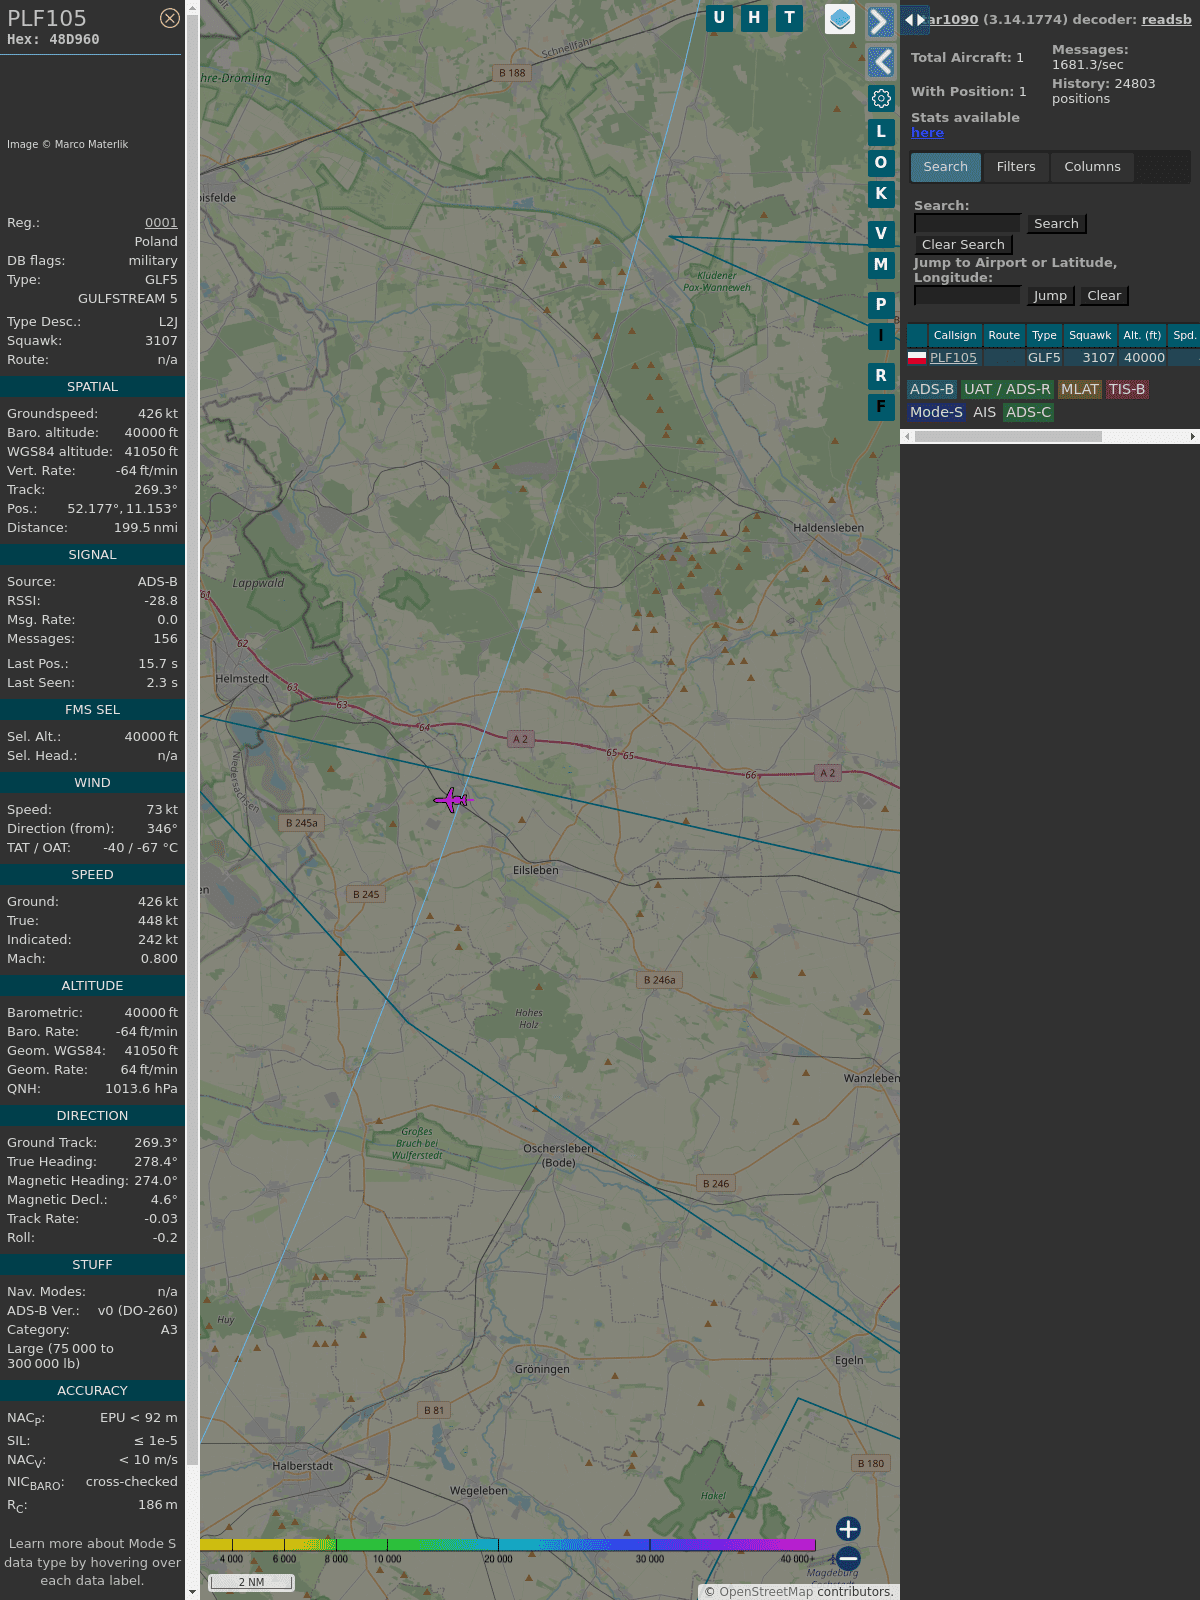Select the PLF105 callsign in table
The width and height of the screenshot is (1200, 1600).
pyautogui.click(x=953, y=358)
